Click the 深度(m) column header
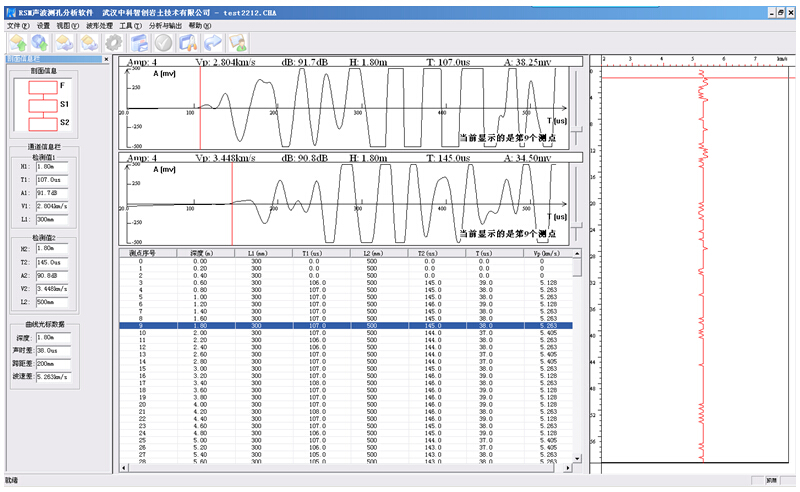This screenshot has width=800, height=492. pyautogui.click(x=203, y=254)
